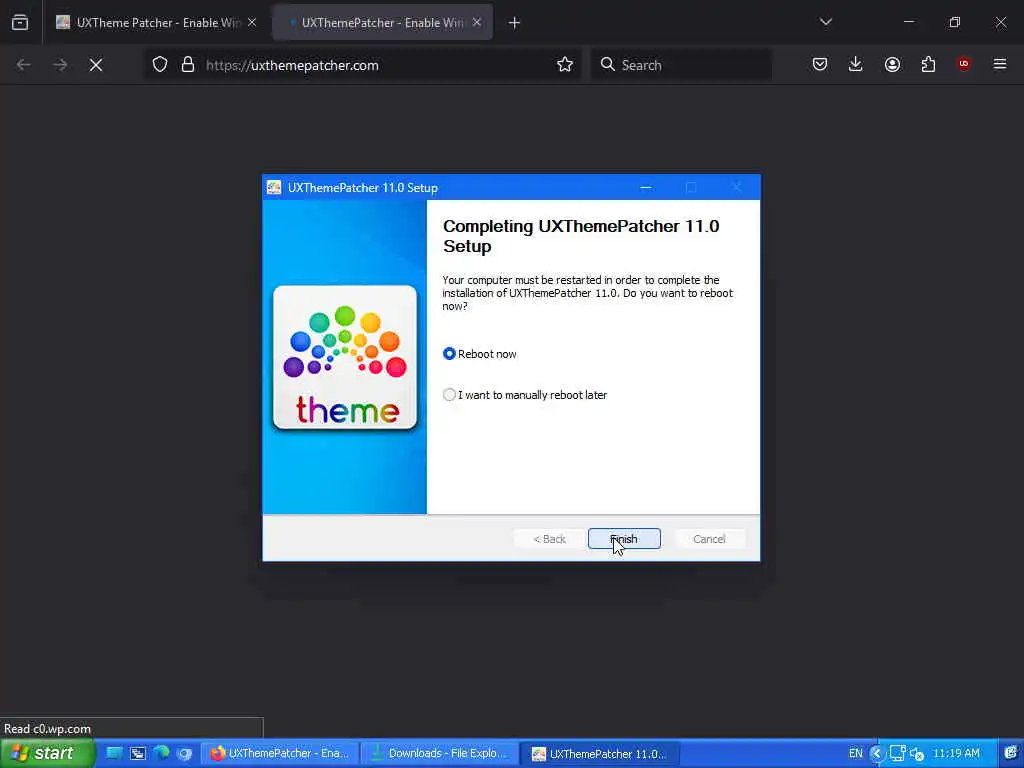Click the second quick launch window icon
Image resolution: width=1024 pixels, height=768 pixels.
click(x=138, y=754)
